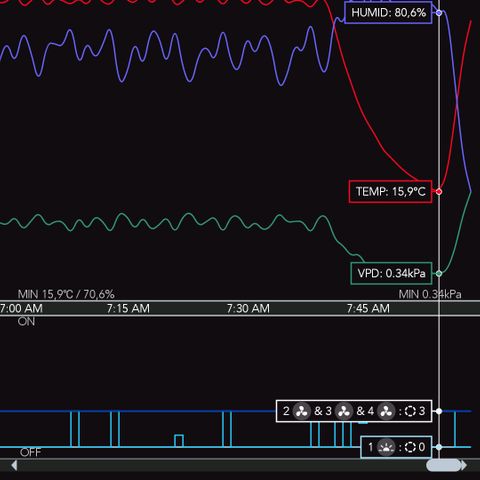Click the HUMID: 80,6% tooltip label
The height and width of the screenshot is (480, 480).
click(x=388, y=13)
